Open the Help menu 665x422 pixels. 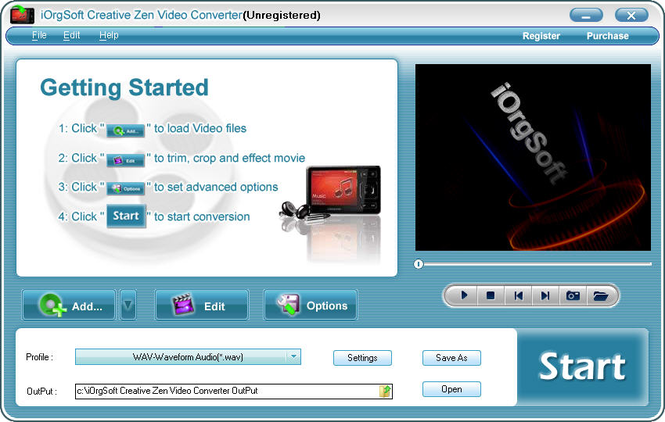pyautogui.click(x=109, y=35)
